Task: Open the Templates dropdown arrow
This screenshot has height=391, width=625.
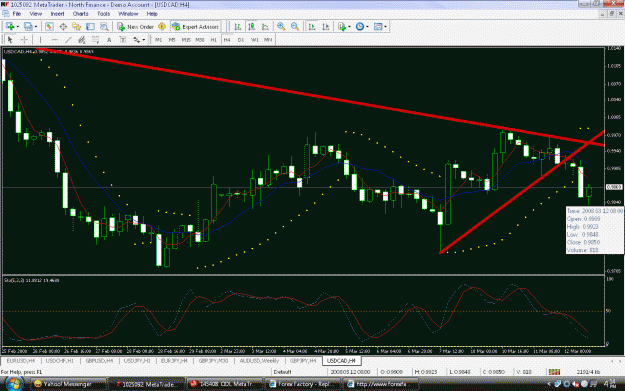Action: tap(385, 27)
